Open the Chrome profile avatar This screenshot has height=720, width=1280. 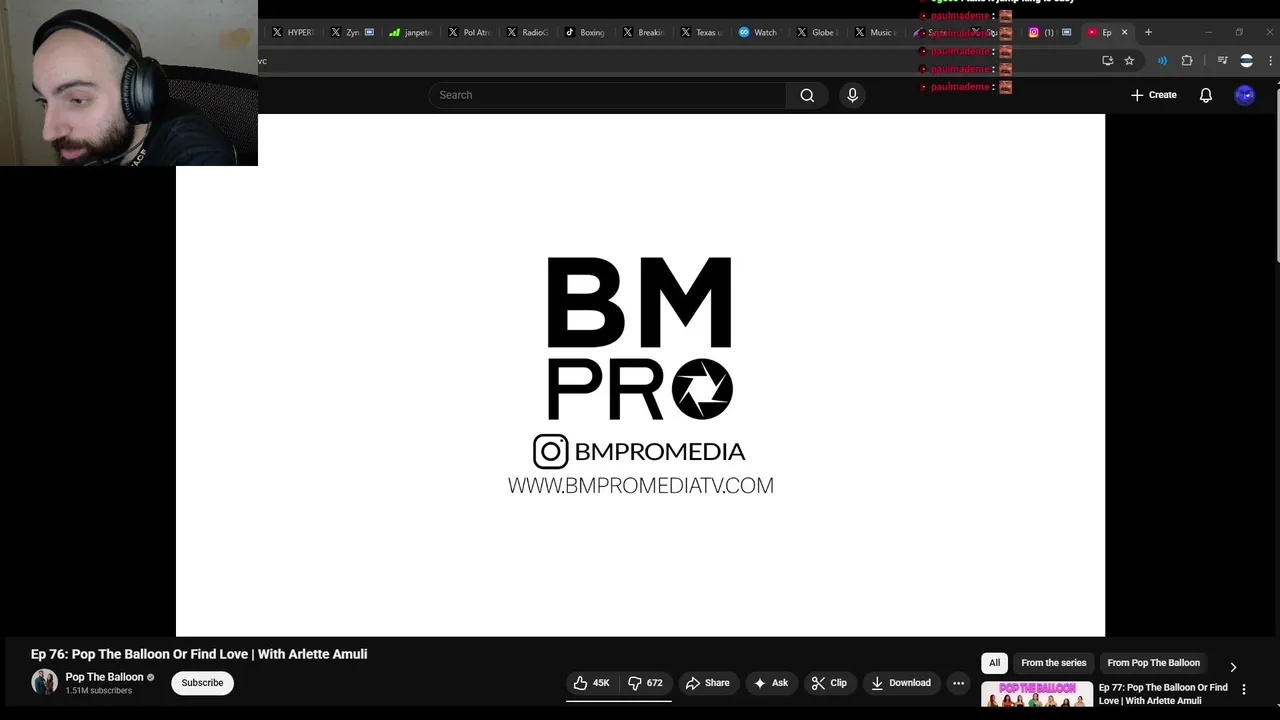click(1246, 60)
